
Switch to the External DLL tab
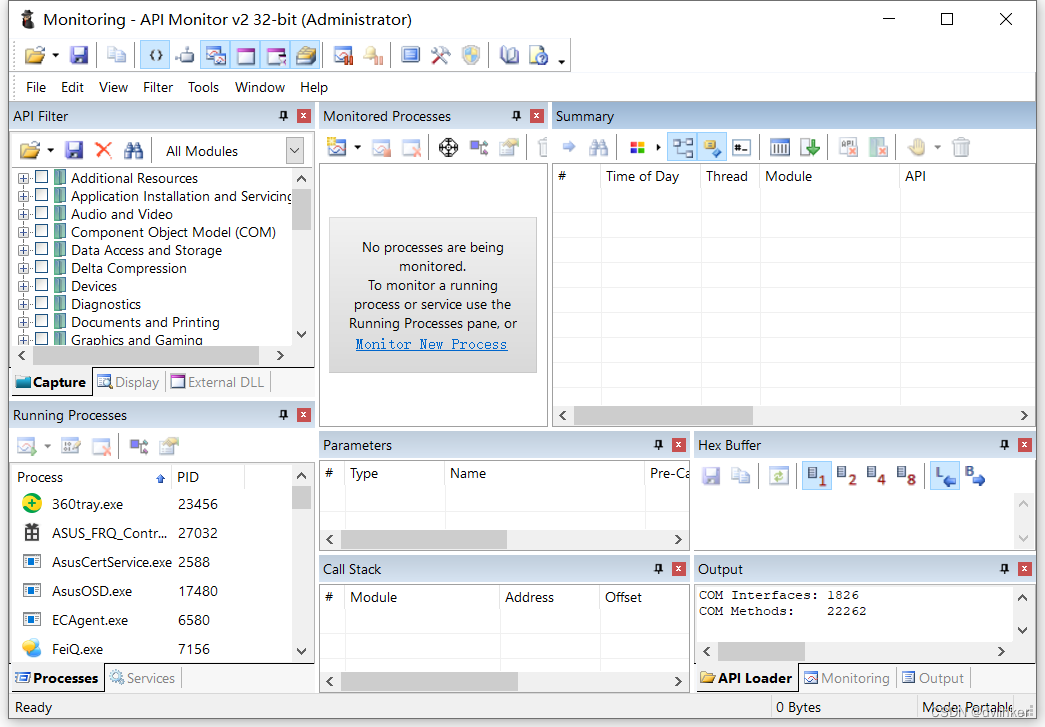pyautogui.click(x=218, y=382)
